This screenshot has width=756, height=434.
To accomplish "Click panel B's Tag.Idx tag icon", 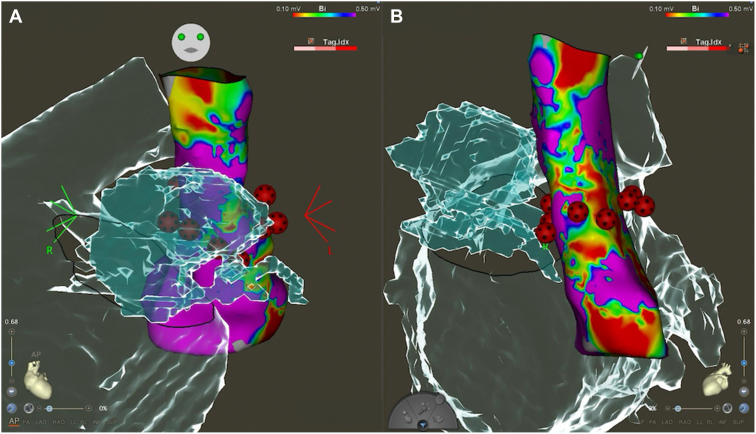I will click(x=684, y=41).
